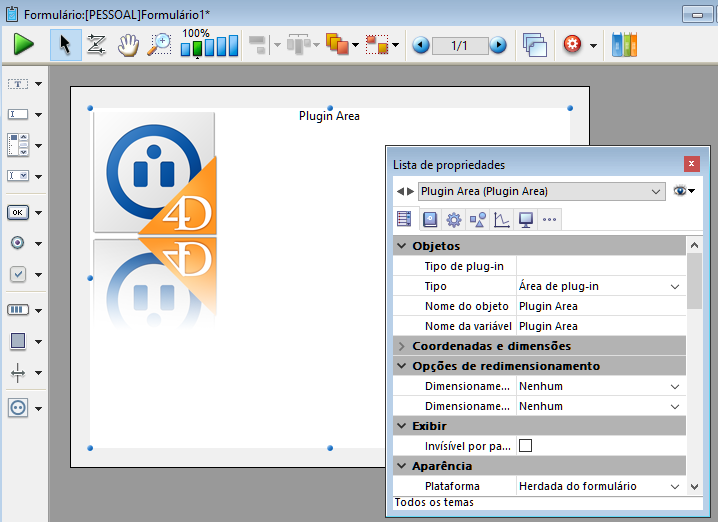This screenshot has height=522, width=718.
Task: Switch to the monitor display property tab
Action: tap(525, 219)
